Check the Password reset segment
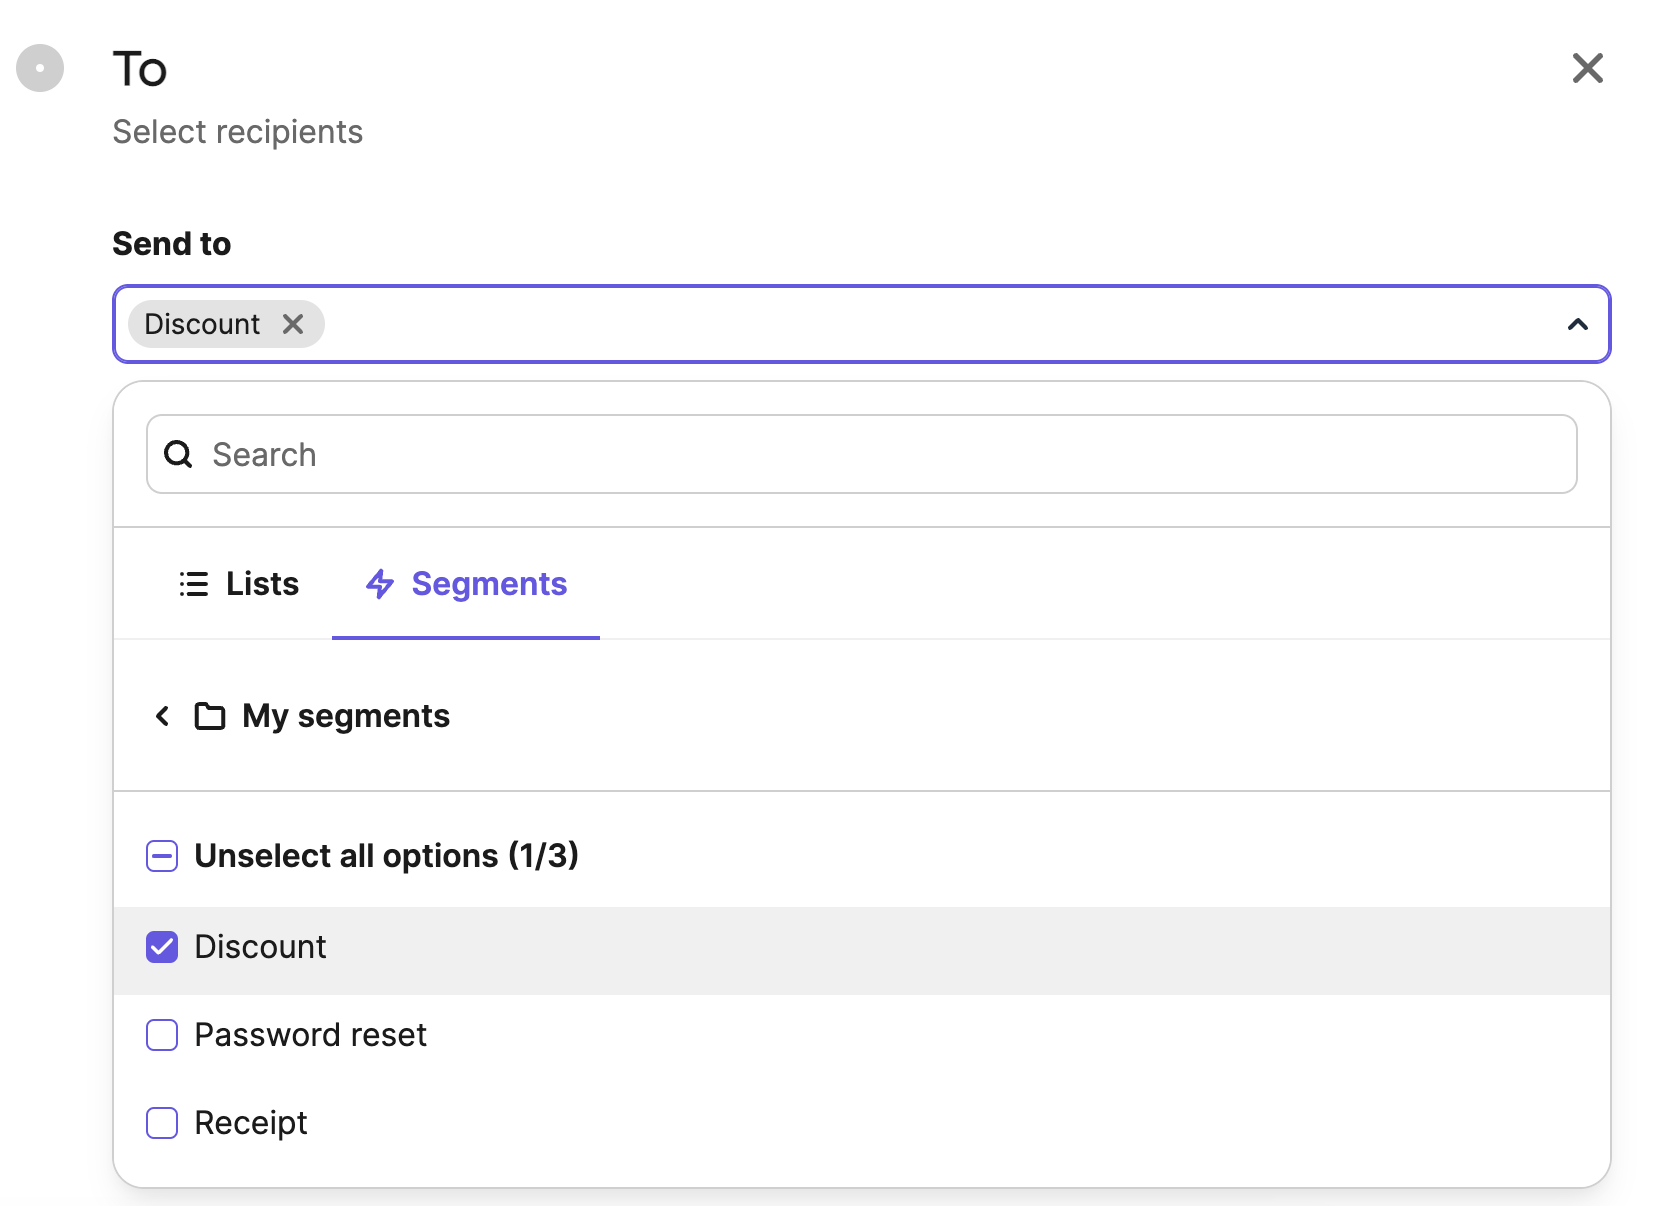 (x=162, y=1035)
